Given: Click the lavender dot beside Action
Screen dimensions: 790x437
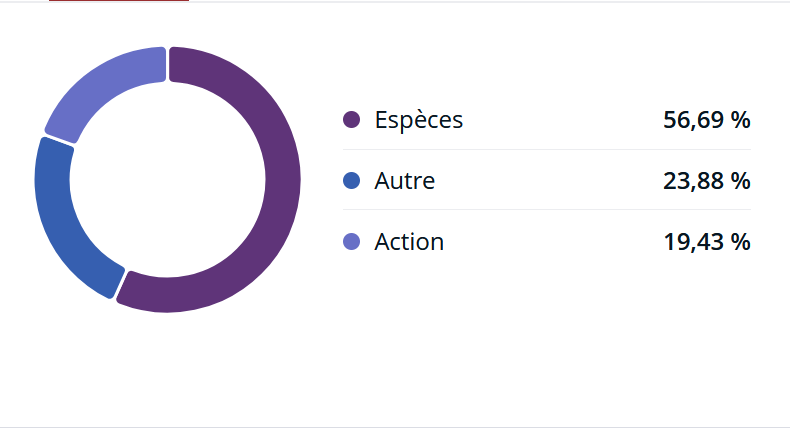Looking at the screenshot, I should click(351, 241).
